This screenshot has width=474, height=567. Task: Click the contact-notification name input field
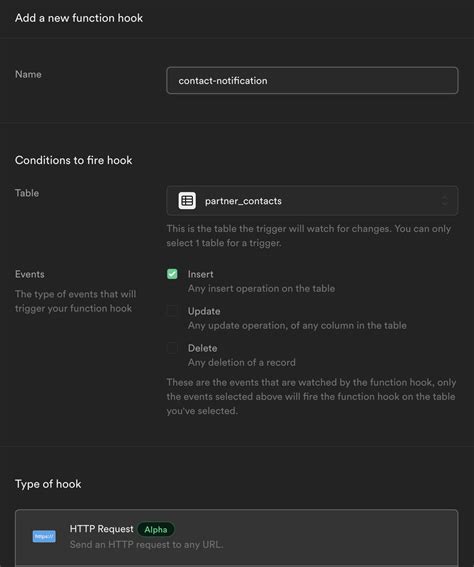[312, 80]
